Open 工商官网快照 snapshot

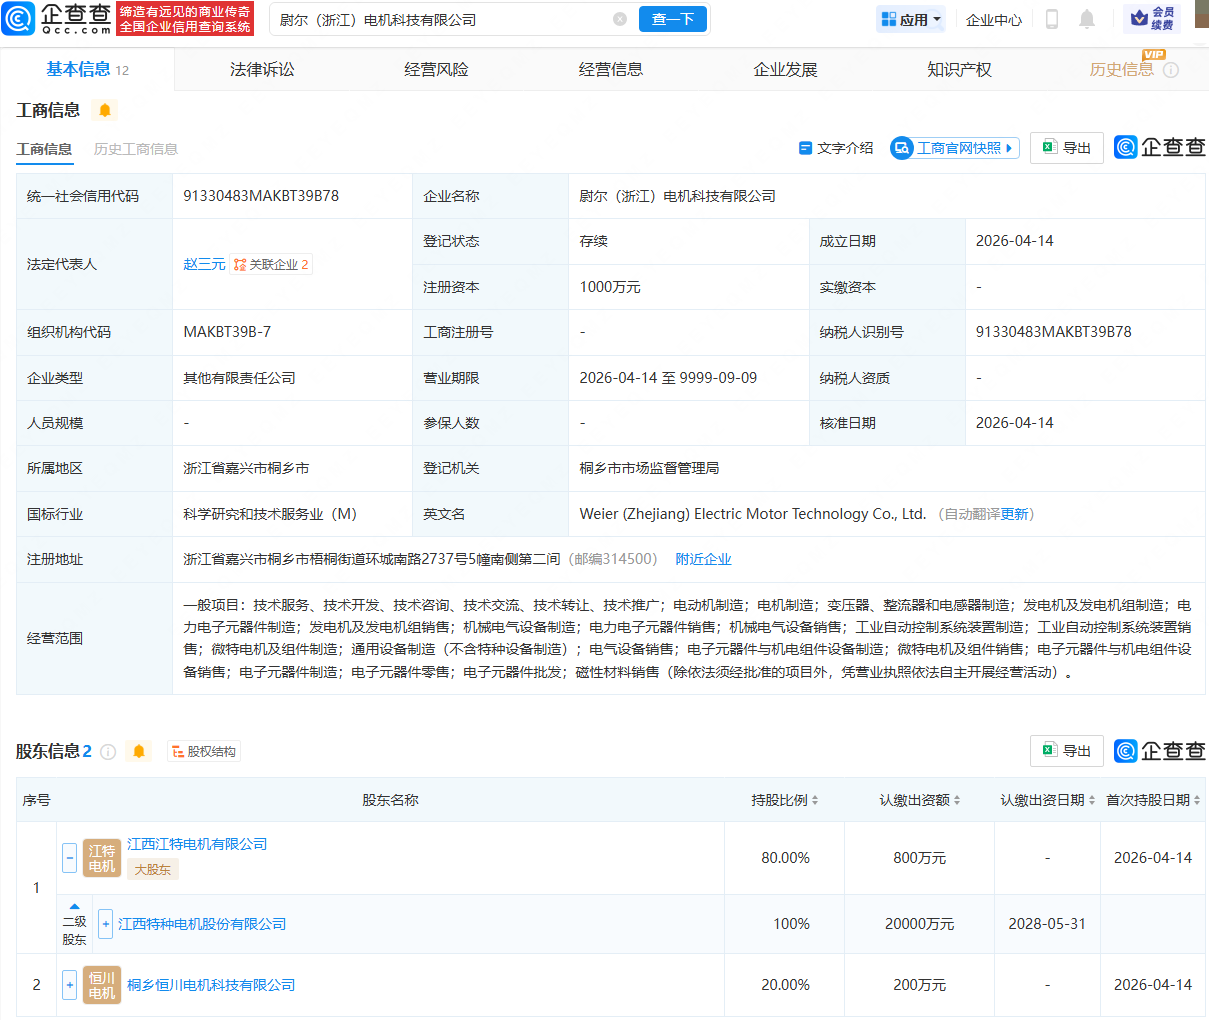[953, 147]
